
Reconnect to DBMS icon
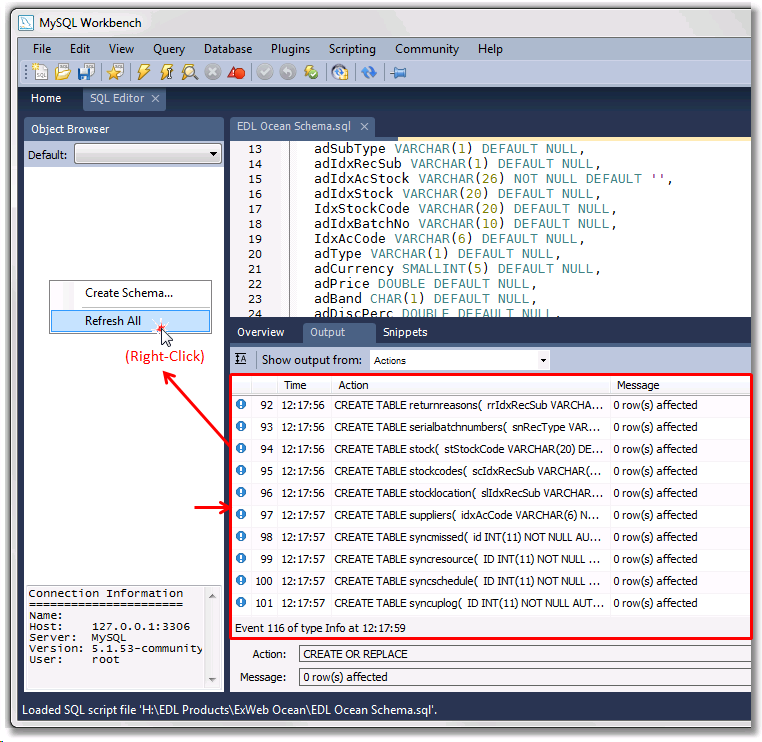(x=340, y=72)
